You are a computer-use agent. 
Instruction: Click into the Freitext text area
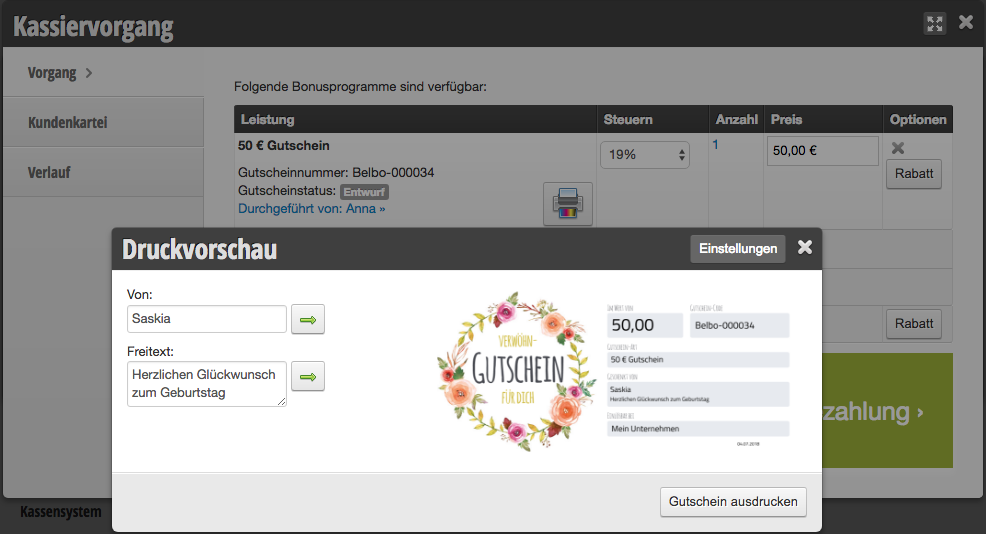click(x=207, y=384)
